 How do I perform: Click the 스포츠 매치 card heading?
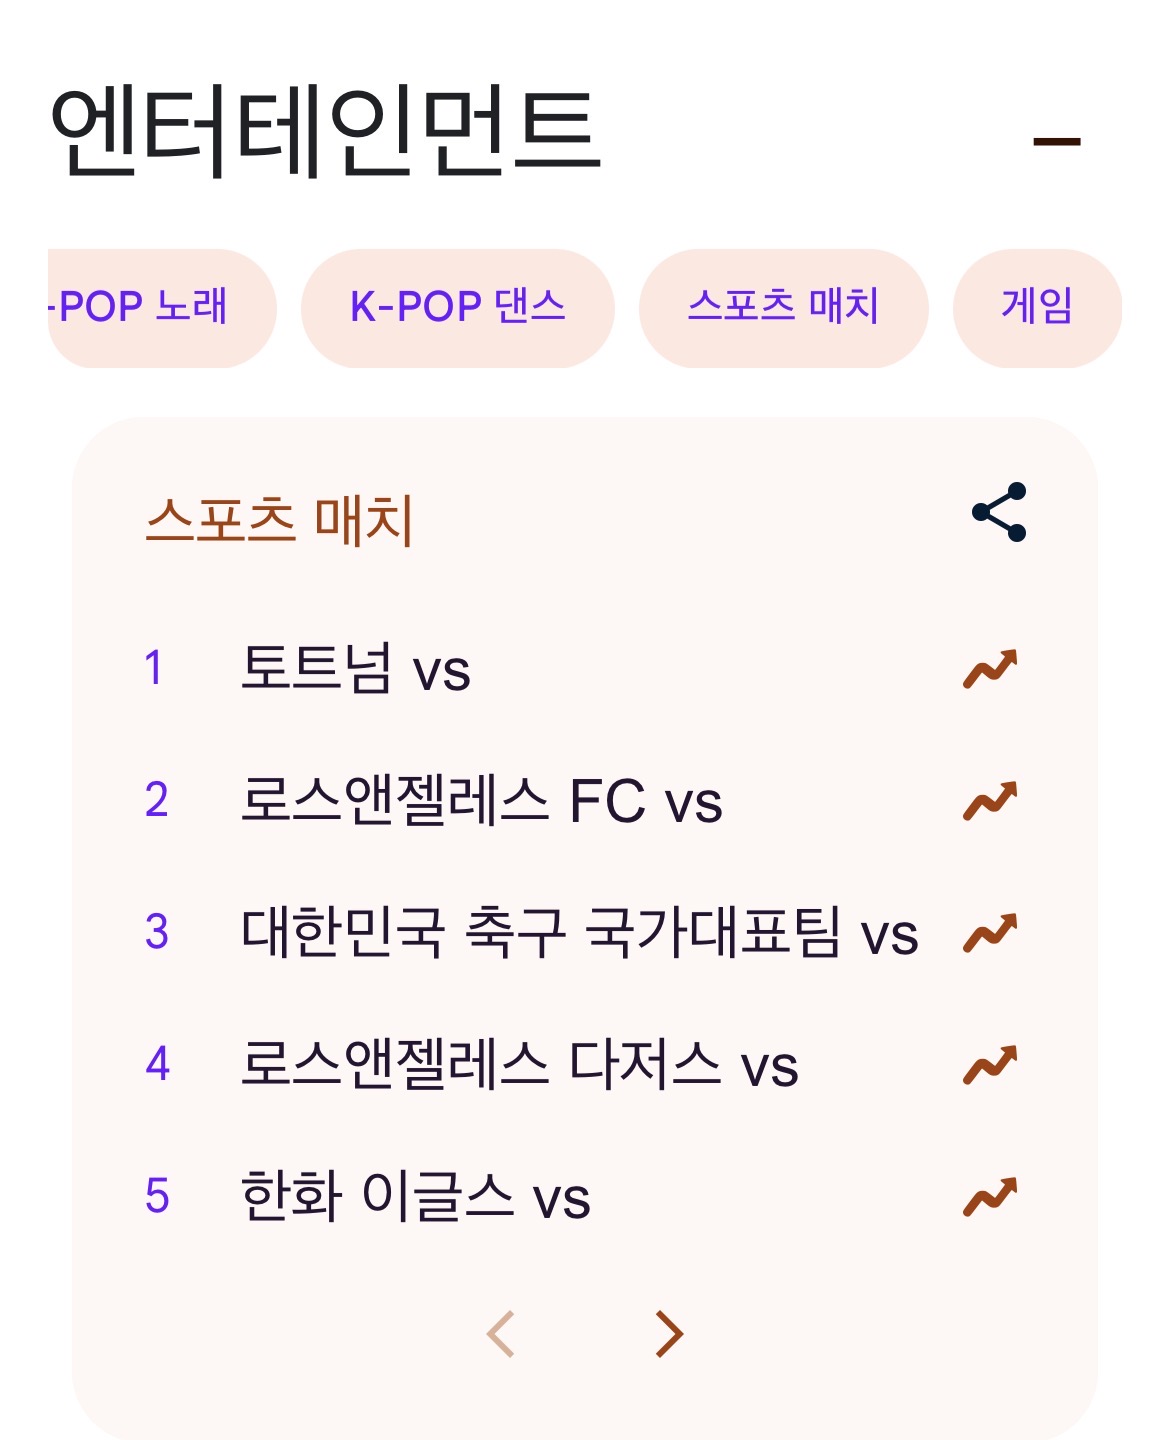pos(279,520)
